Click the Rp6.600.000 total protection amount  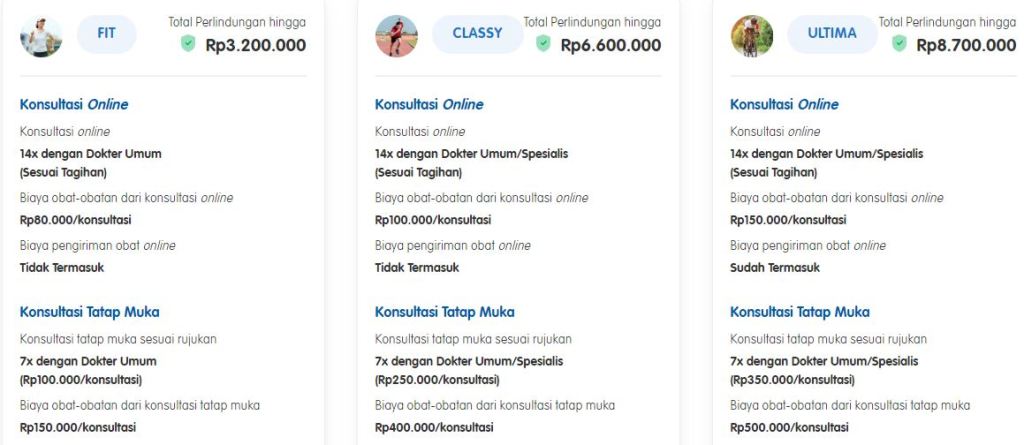tap(610, 45)
